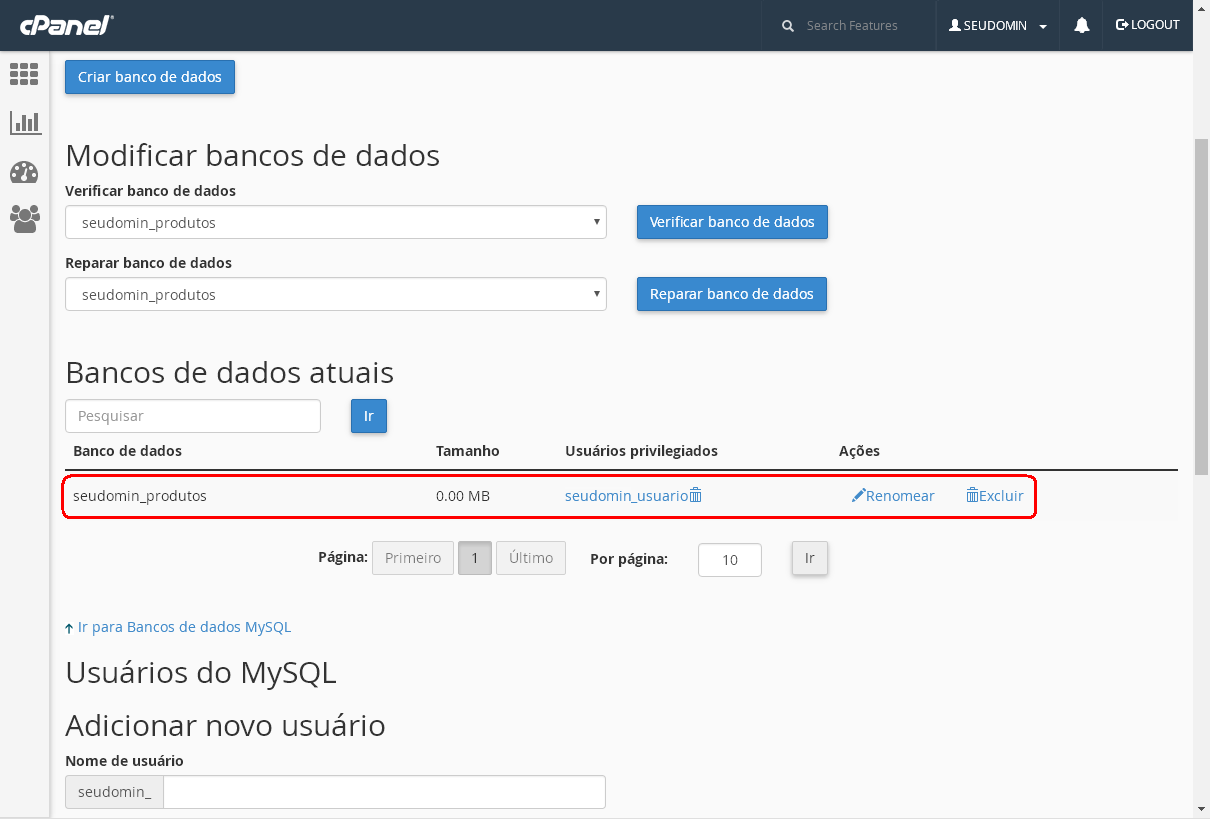Viewport: 1210px width, 819px height.
Task: Click the search magnifier icon
Action: pyautogui.click(x=788, y=26)
